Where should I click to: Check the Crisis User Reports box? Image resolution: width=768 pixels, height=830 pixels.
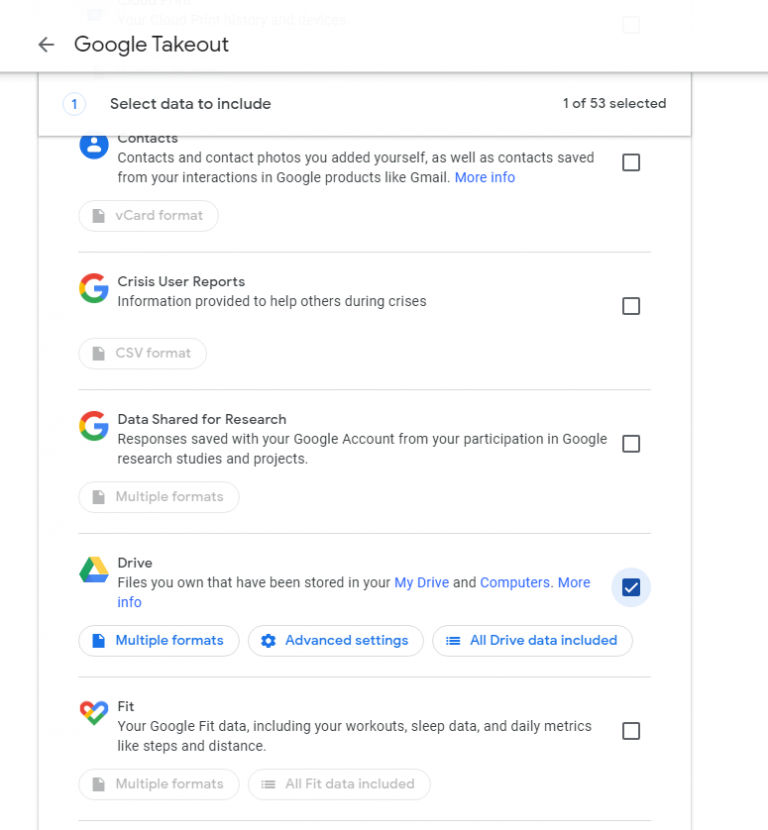631,305
